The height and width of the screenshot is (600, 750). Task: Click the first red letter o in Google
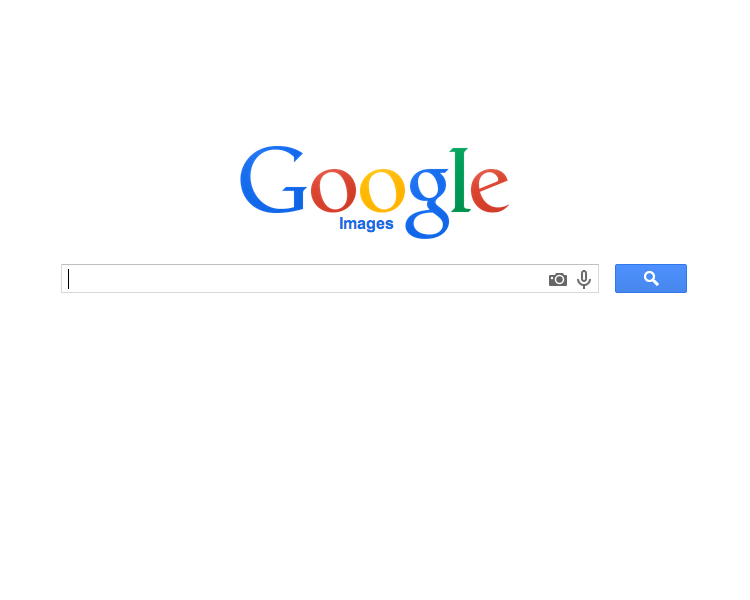coord(334,190)
